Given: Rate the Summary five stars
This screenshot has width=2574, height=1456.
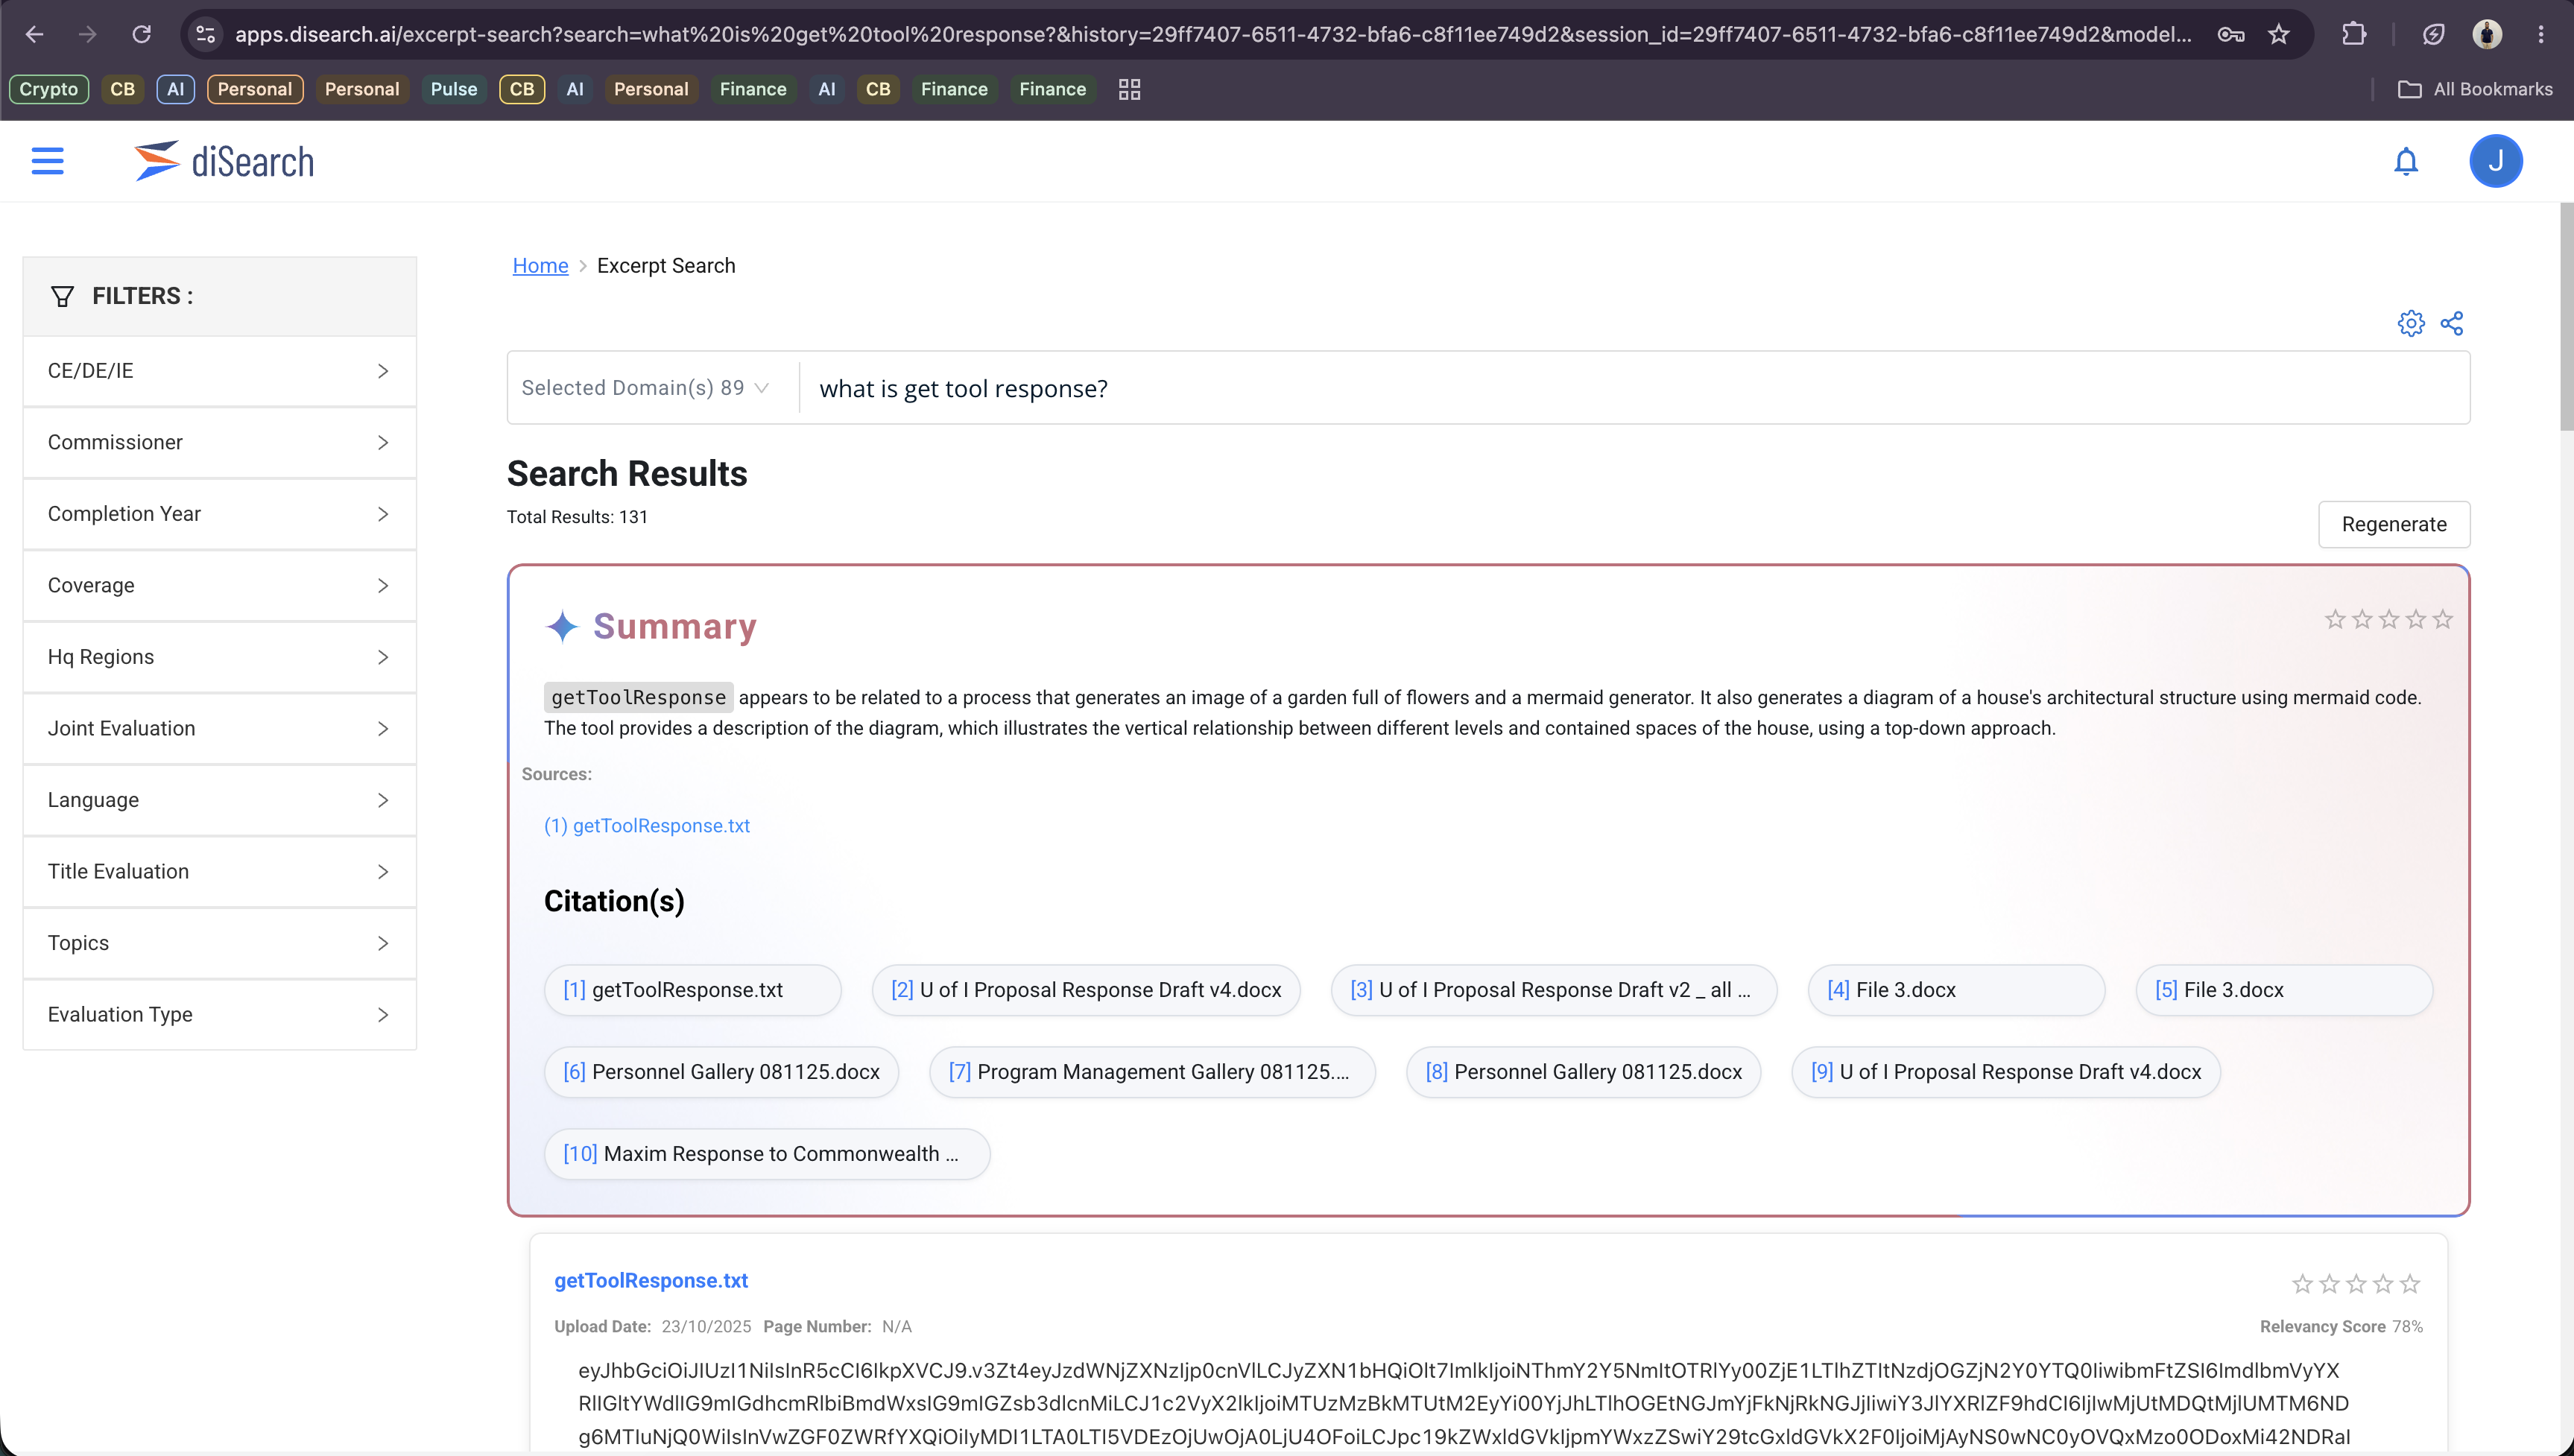Looking at the screenshot, I should pyautogui.click(x=2442, y=620).
